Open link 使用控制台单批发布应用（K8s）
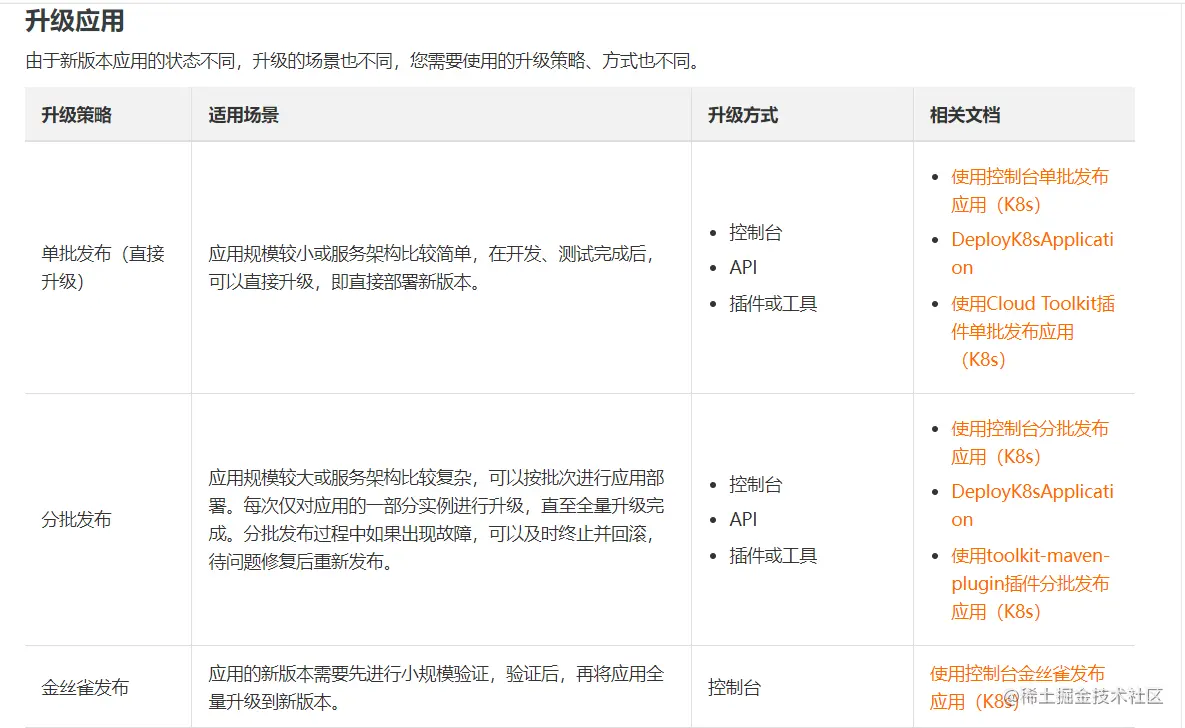Image resolution: width=1185 pixels, height=728 pixels. (x=1029, y=191)
